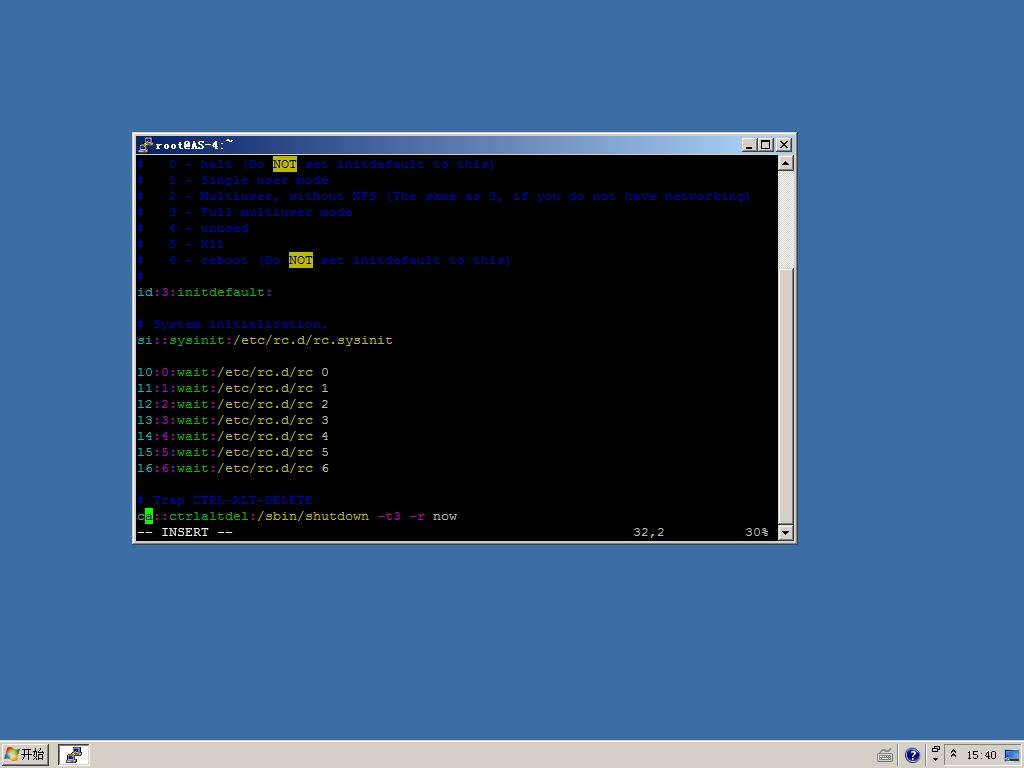Click the si::sysinit rc.sysinit line
Screen dimensions: 1024x768
(x=265, y=340)
